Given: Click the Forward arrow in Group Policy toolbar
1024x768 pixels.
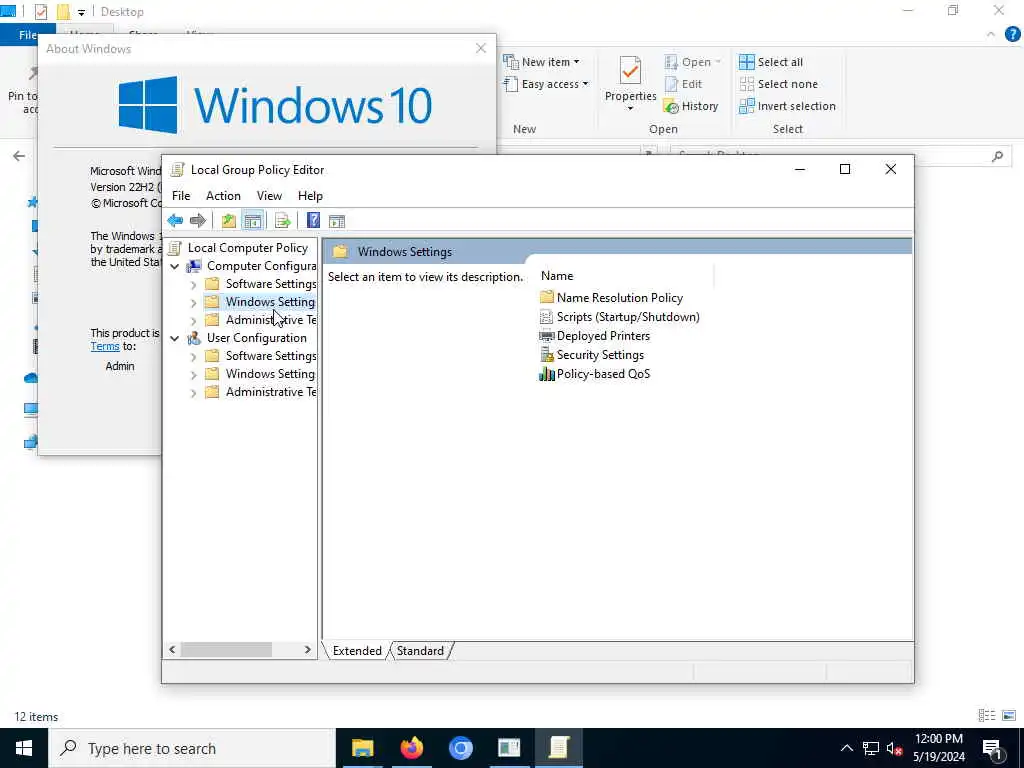Looking at the screenshot, I should [197, 221].
